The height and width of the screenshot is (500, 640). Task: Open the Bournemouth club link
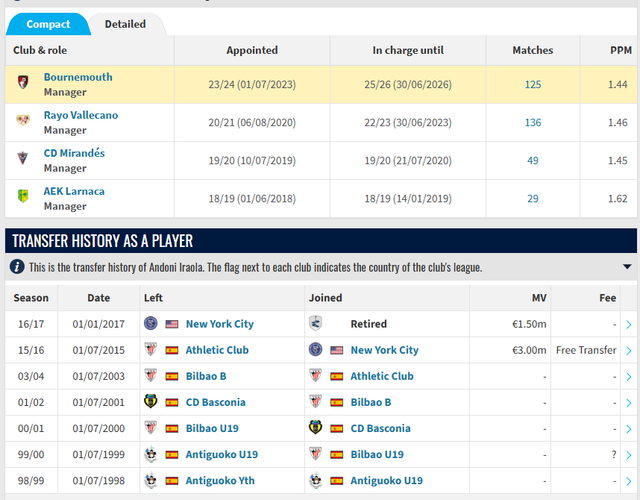point(78,77)
